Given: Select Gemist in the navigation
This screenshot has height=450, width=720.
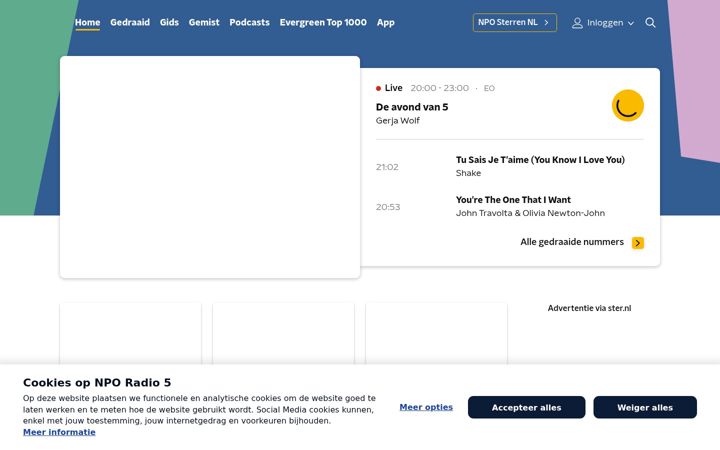Looking at the screenshot, I should point(204,22).
